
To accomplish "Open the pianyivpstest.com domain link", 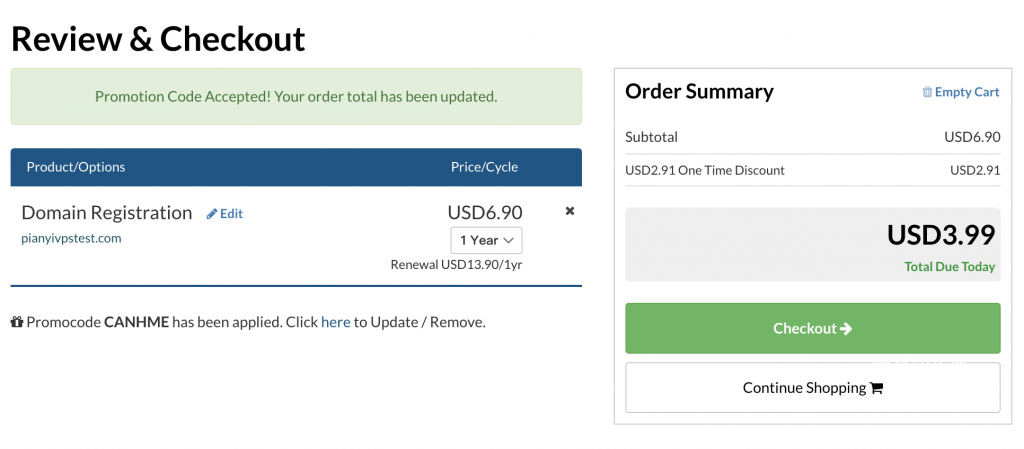I will click(71, 238).
